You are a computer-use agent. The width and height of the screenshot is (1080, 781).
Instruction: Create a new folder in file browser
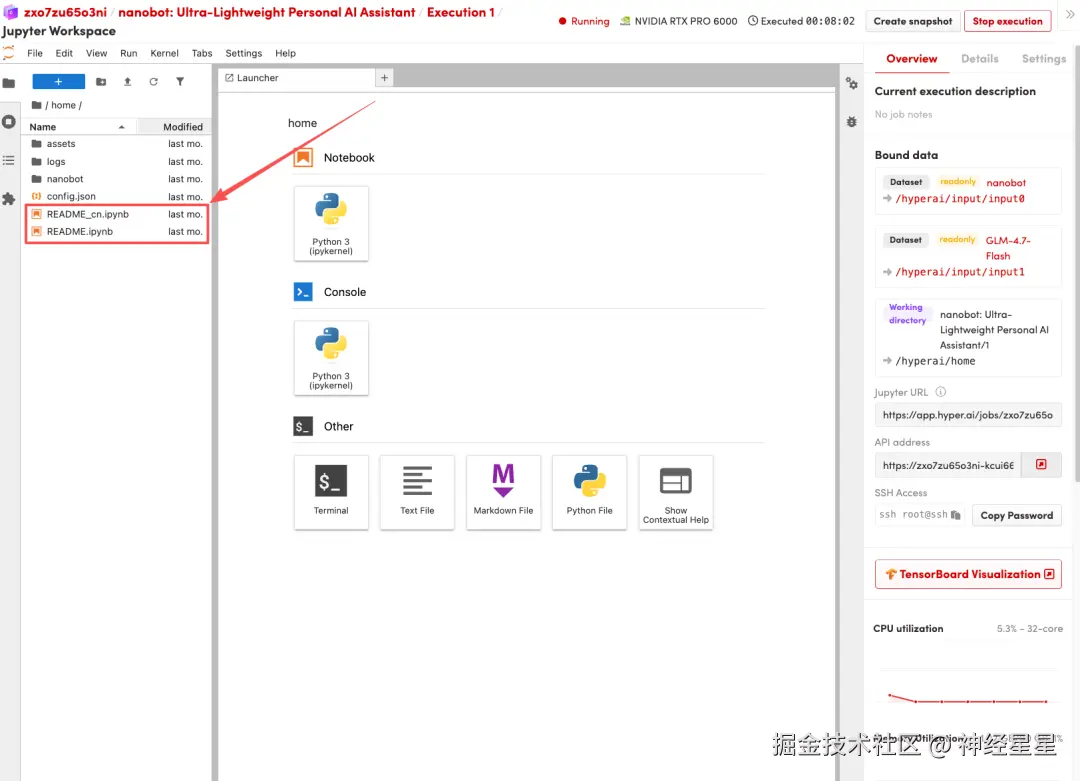click(101, 81)
